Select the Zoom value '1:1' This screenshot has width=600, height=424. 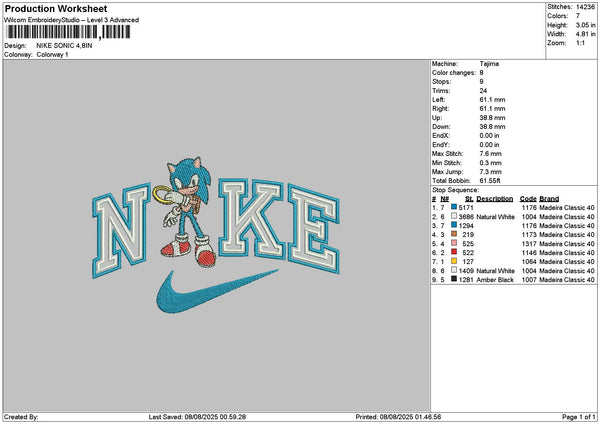(580, 43)
